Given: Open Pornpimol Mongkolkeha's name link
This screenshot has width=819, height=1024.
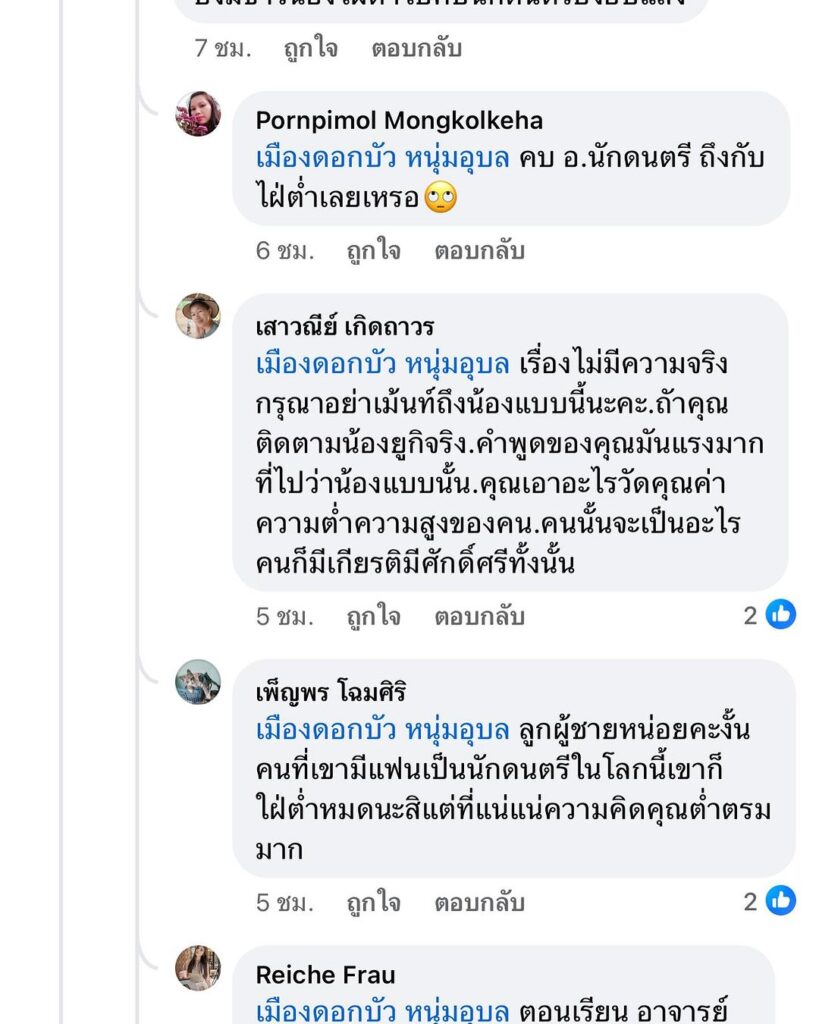Looking at the screenshot, I should coord(399,122).
